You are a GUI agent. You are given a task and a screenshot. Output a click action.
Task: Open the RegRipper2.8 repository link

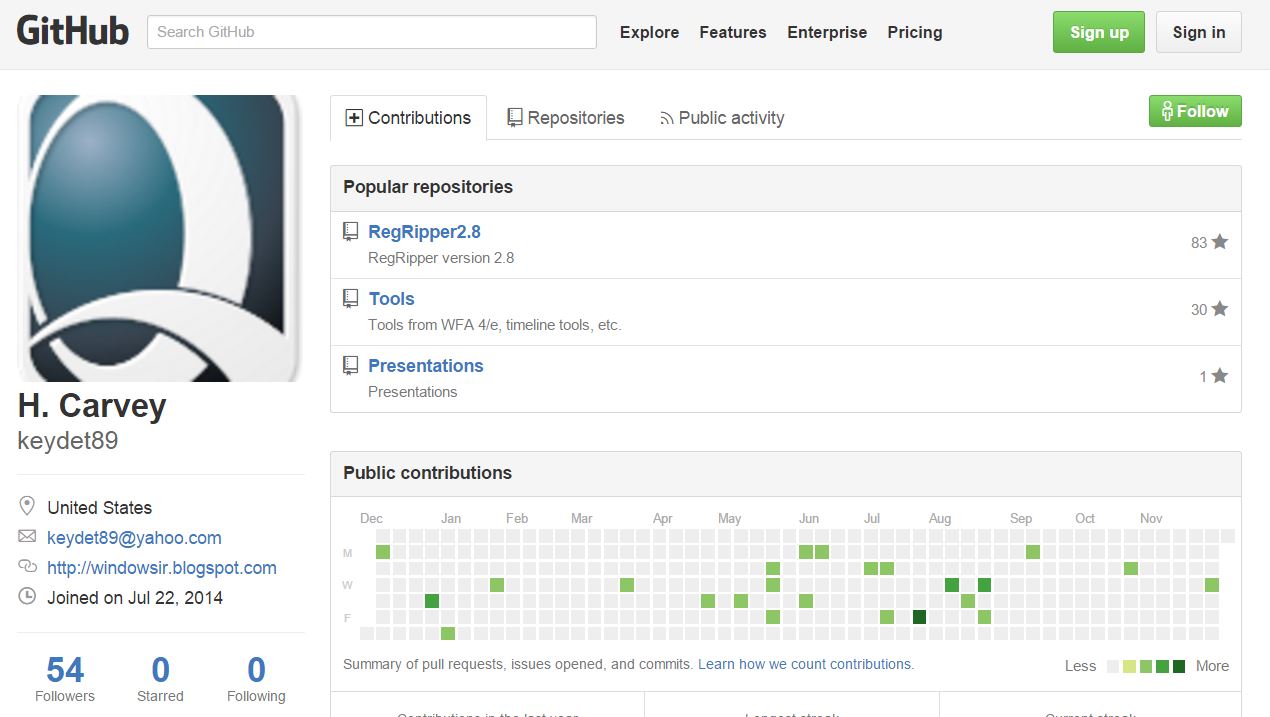point(425,232)
